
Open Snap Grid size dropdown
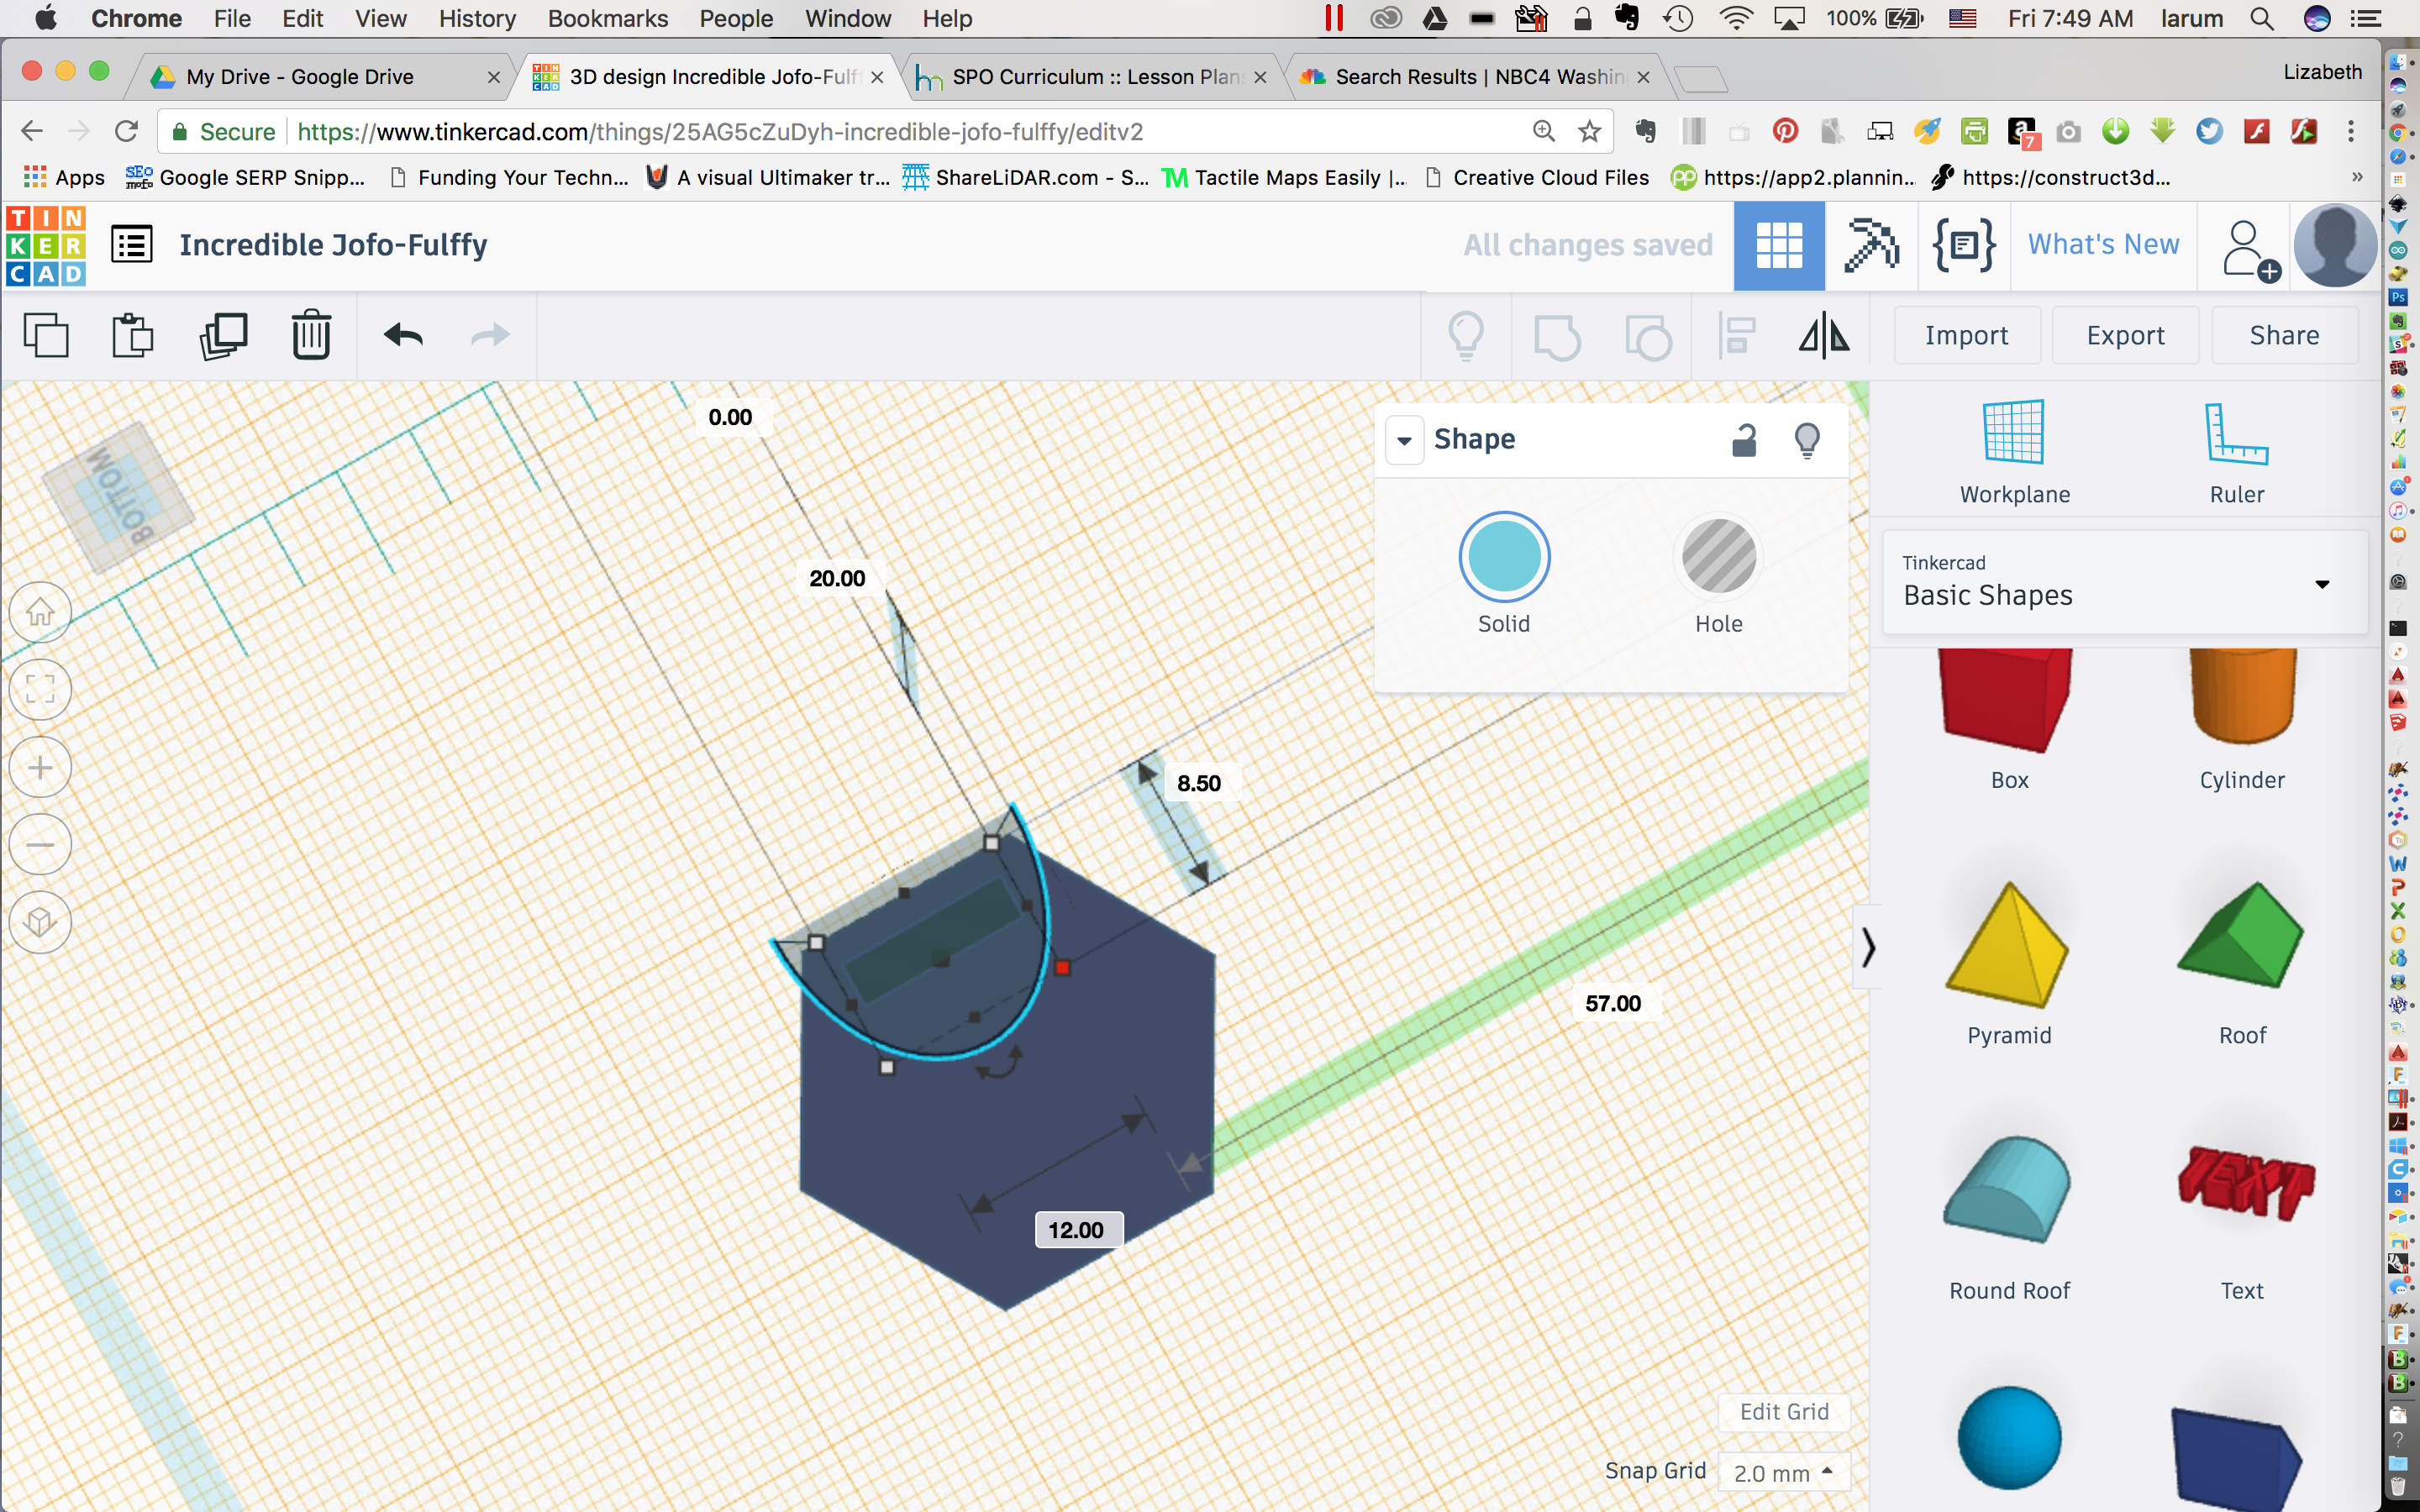pyautogui.click(x=1784, y=1472)
